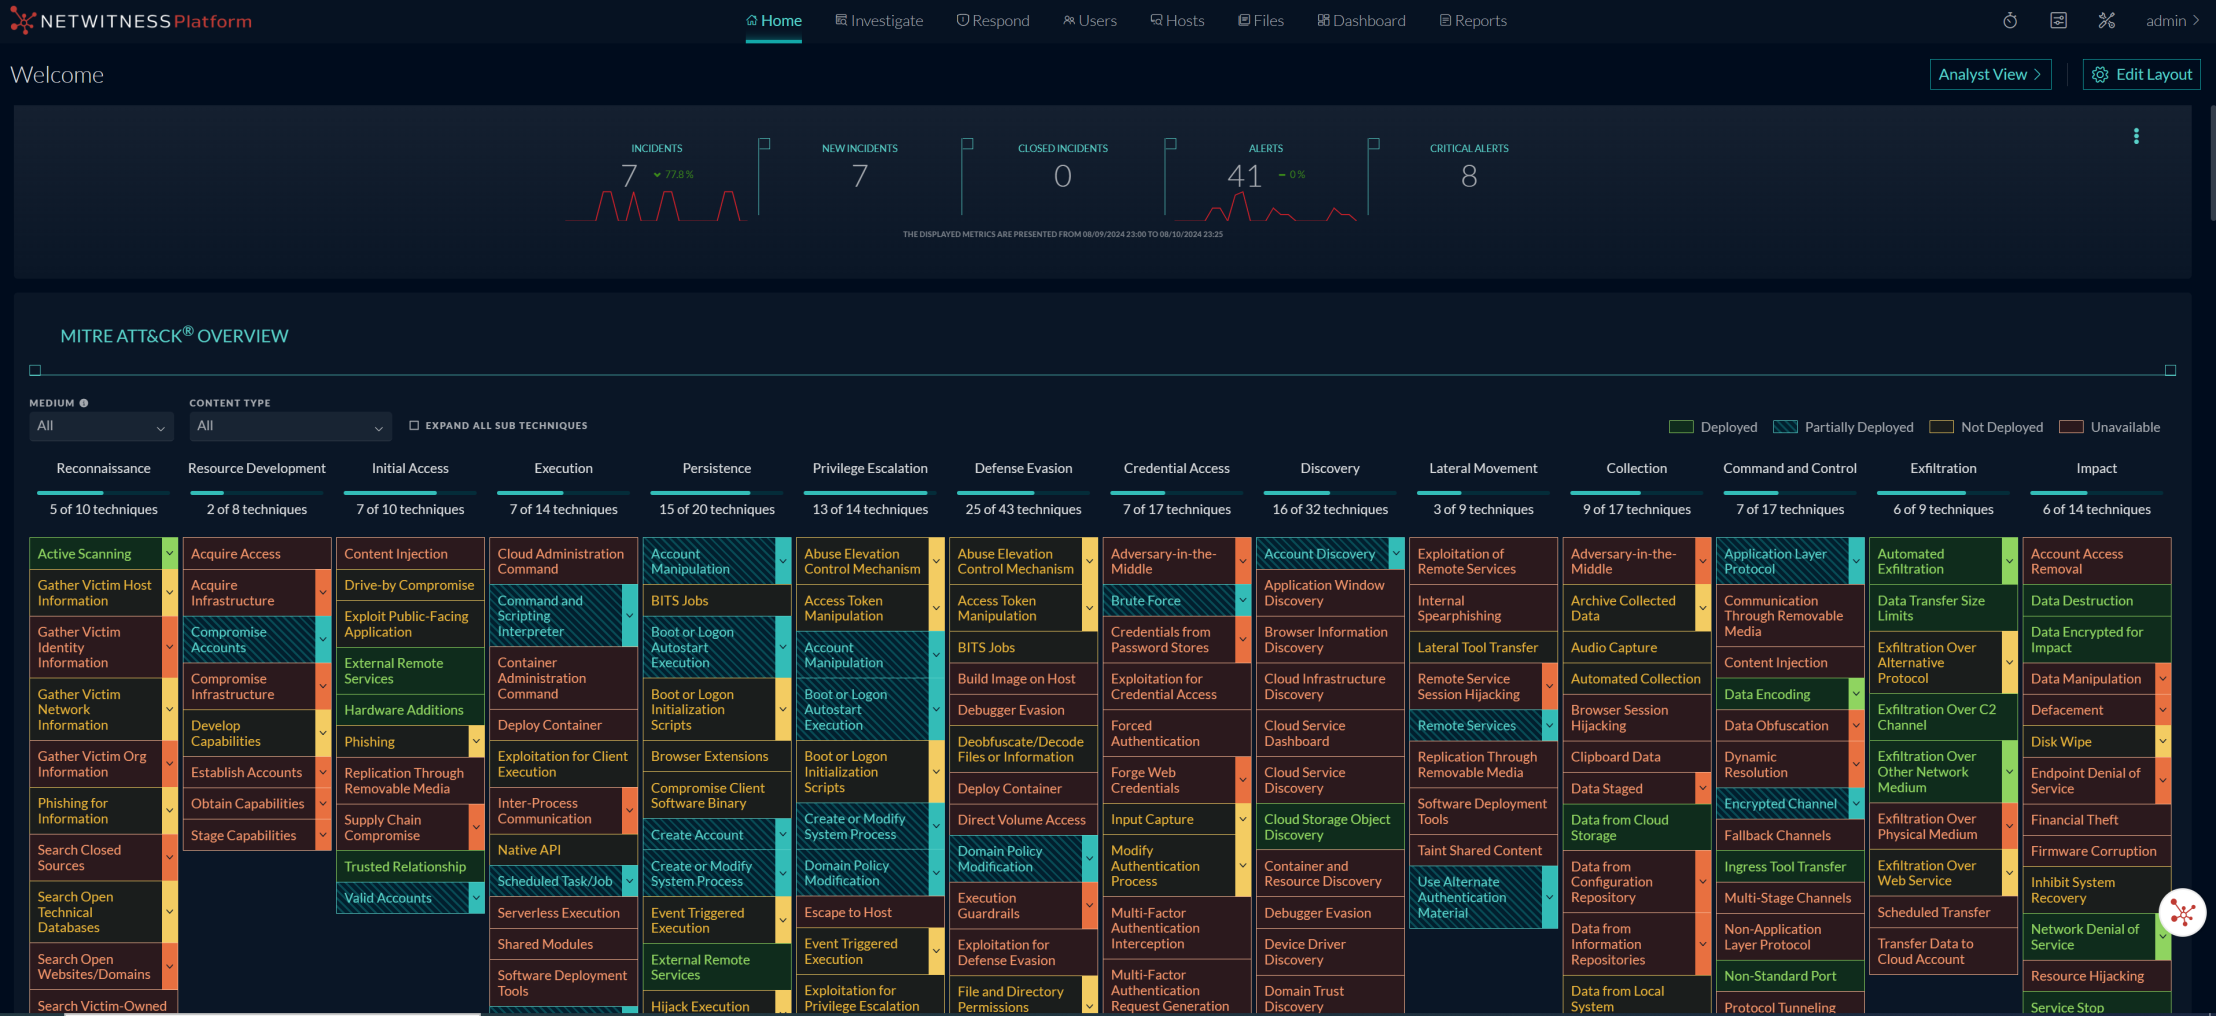Click the Defense Evasion column header

tap(1023, 468)
